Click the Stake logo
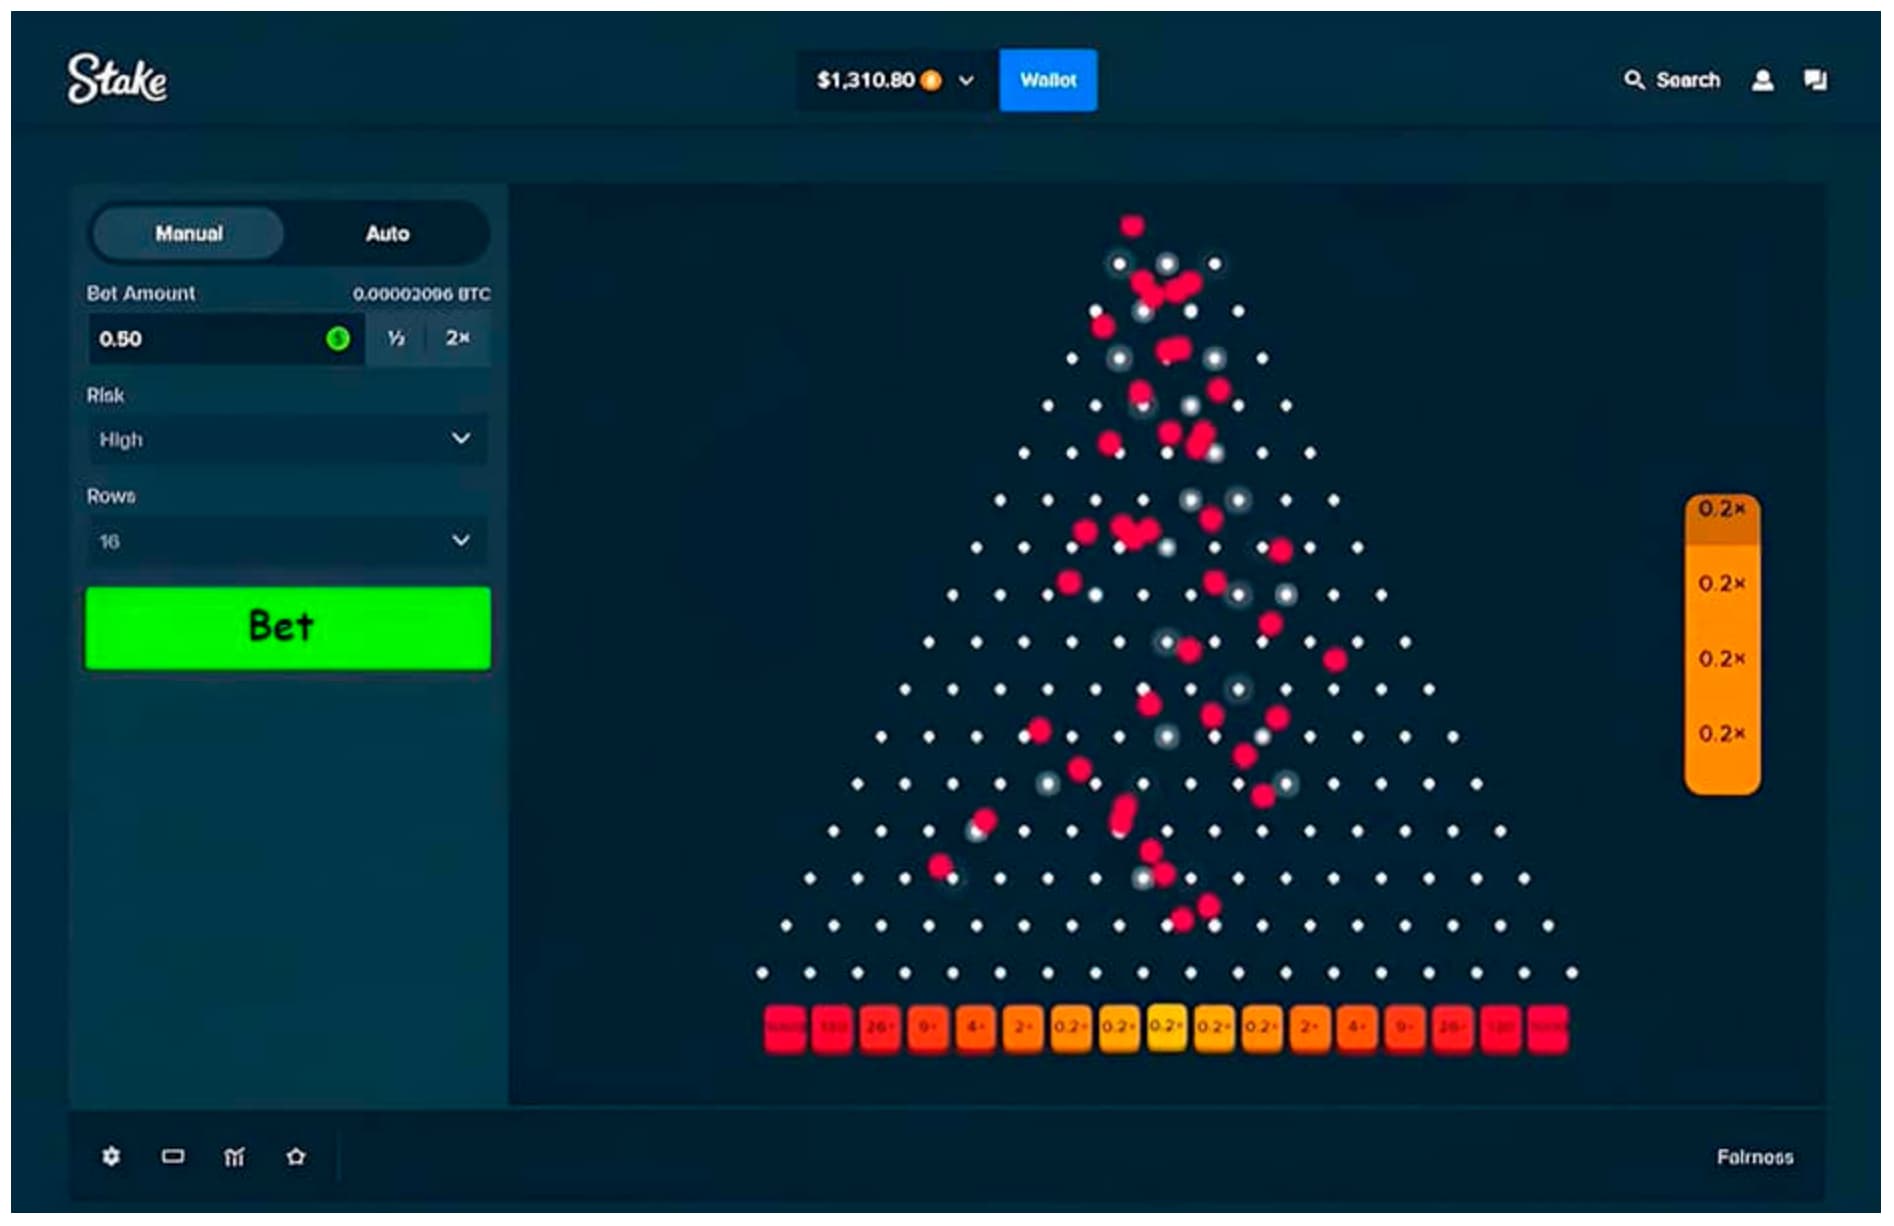 tap(117, 80)
